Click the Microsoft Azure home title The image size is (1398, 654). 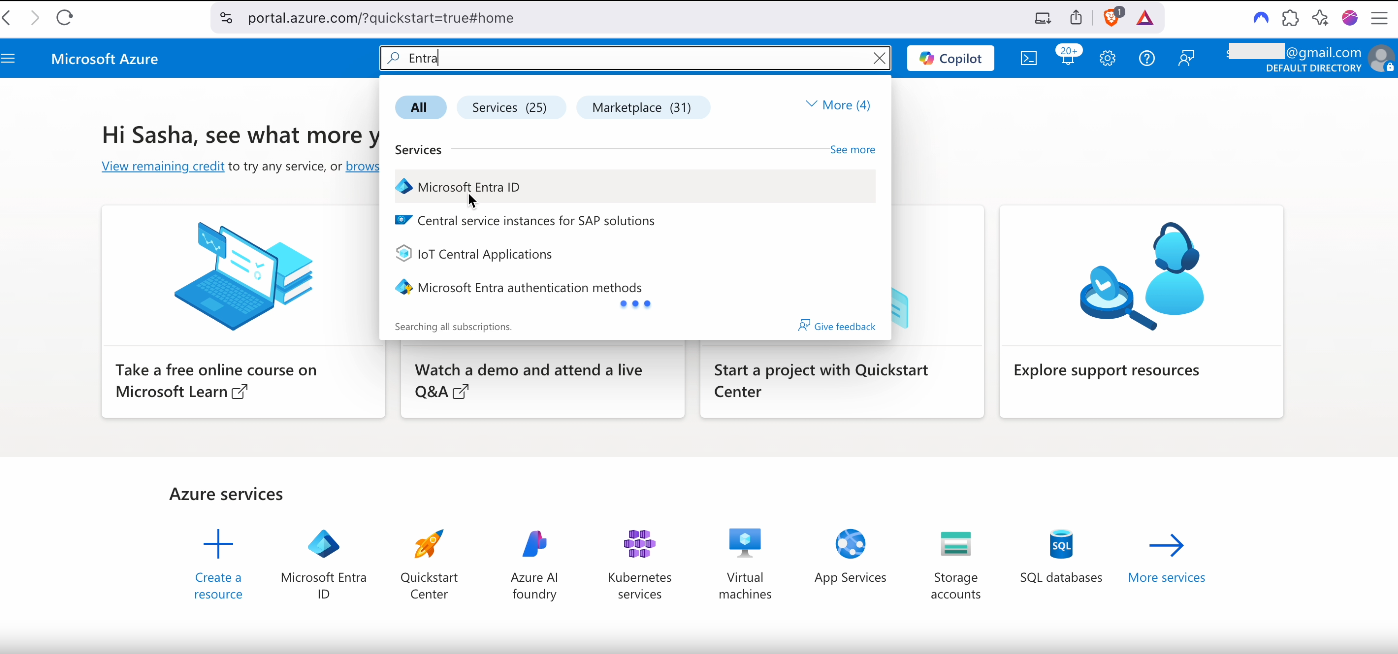click(x=104, y=59)
